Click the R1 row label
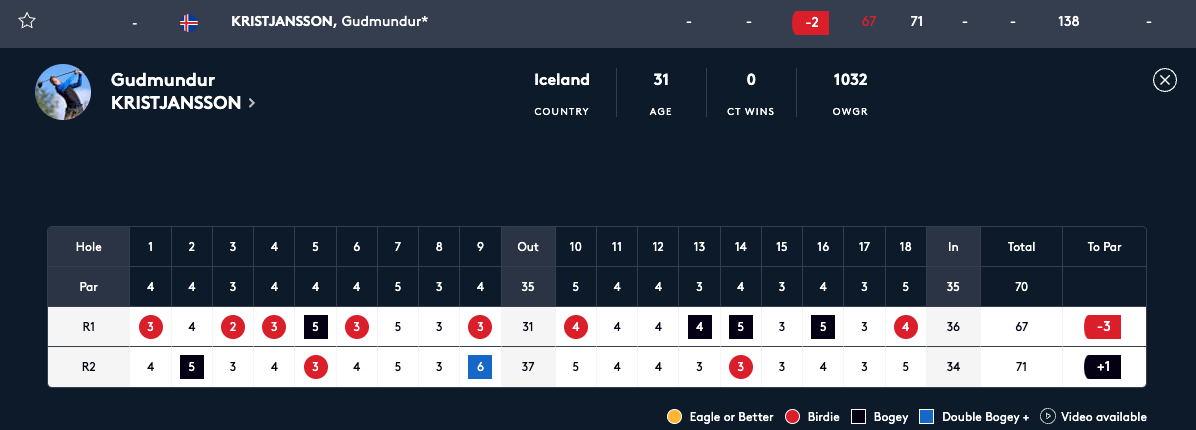This screenshot has height=430, width=1196. (x=88, y=327)
